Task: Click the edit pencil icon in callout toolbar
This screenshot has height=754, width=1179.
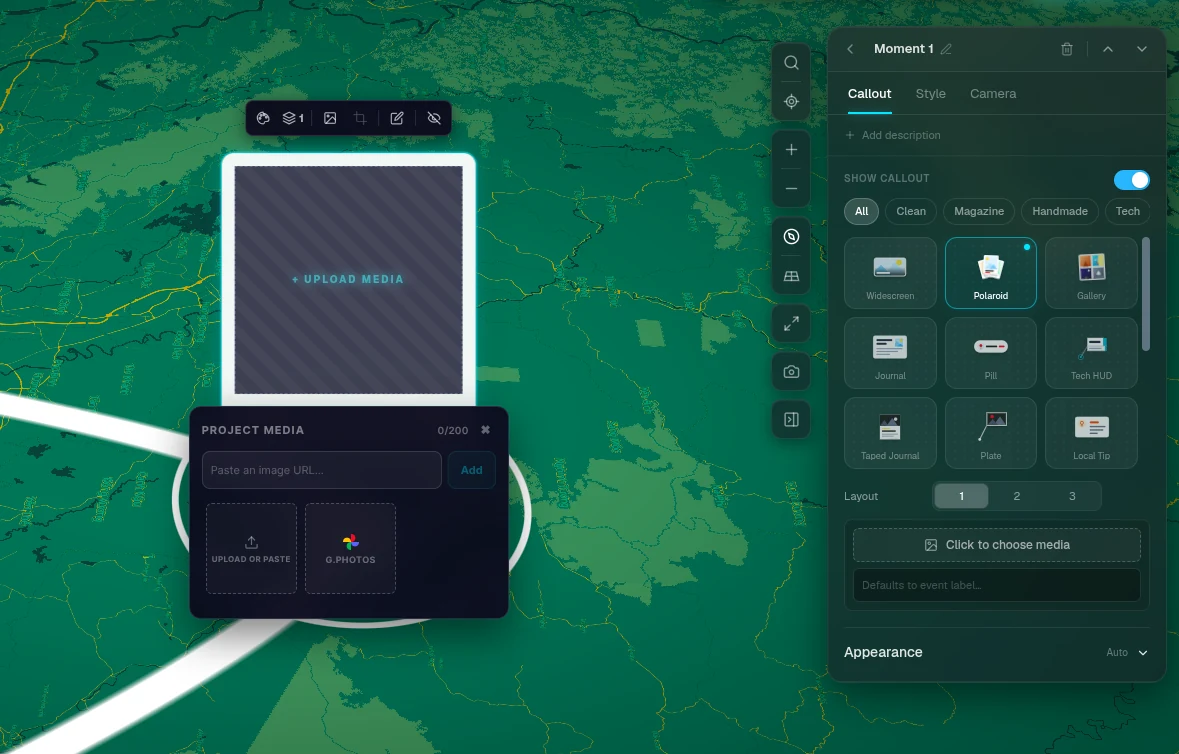Action: click(x=397, y=118)
